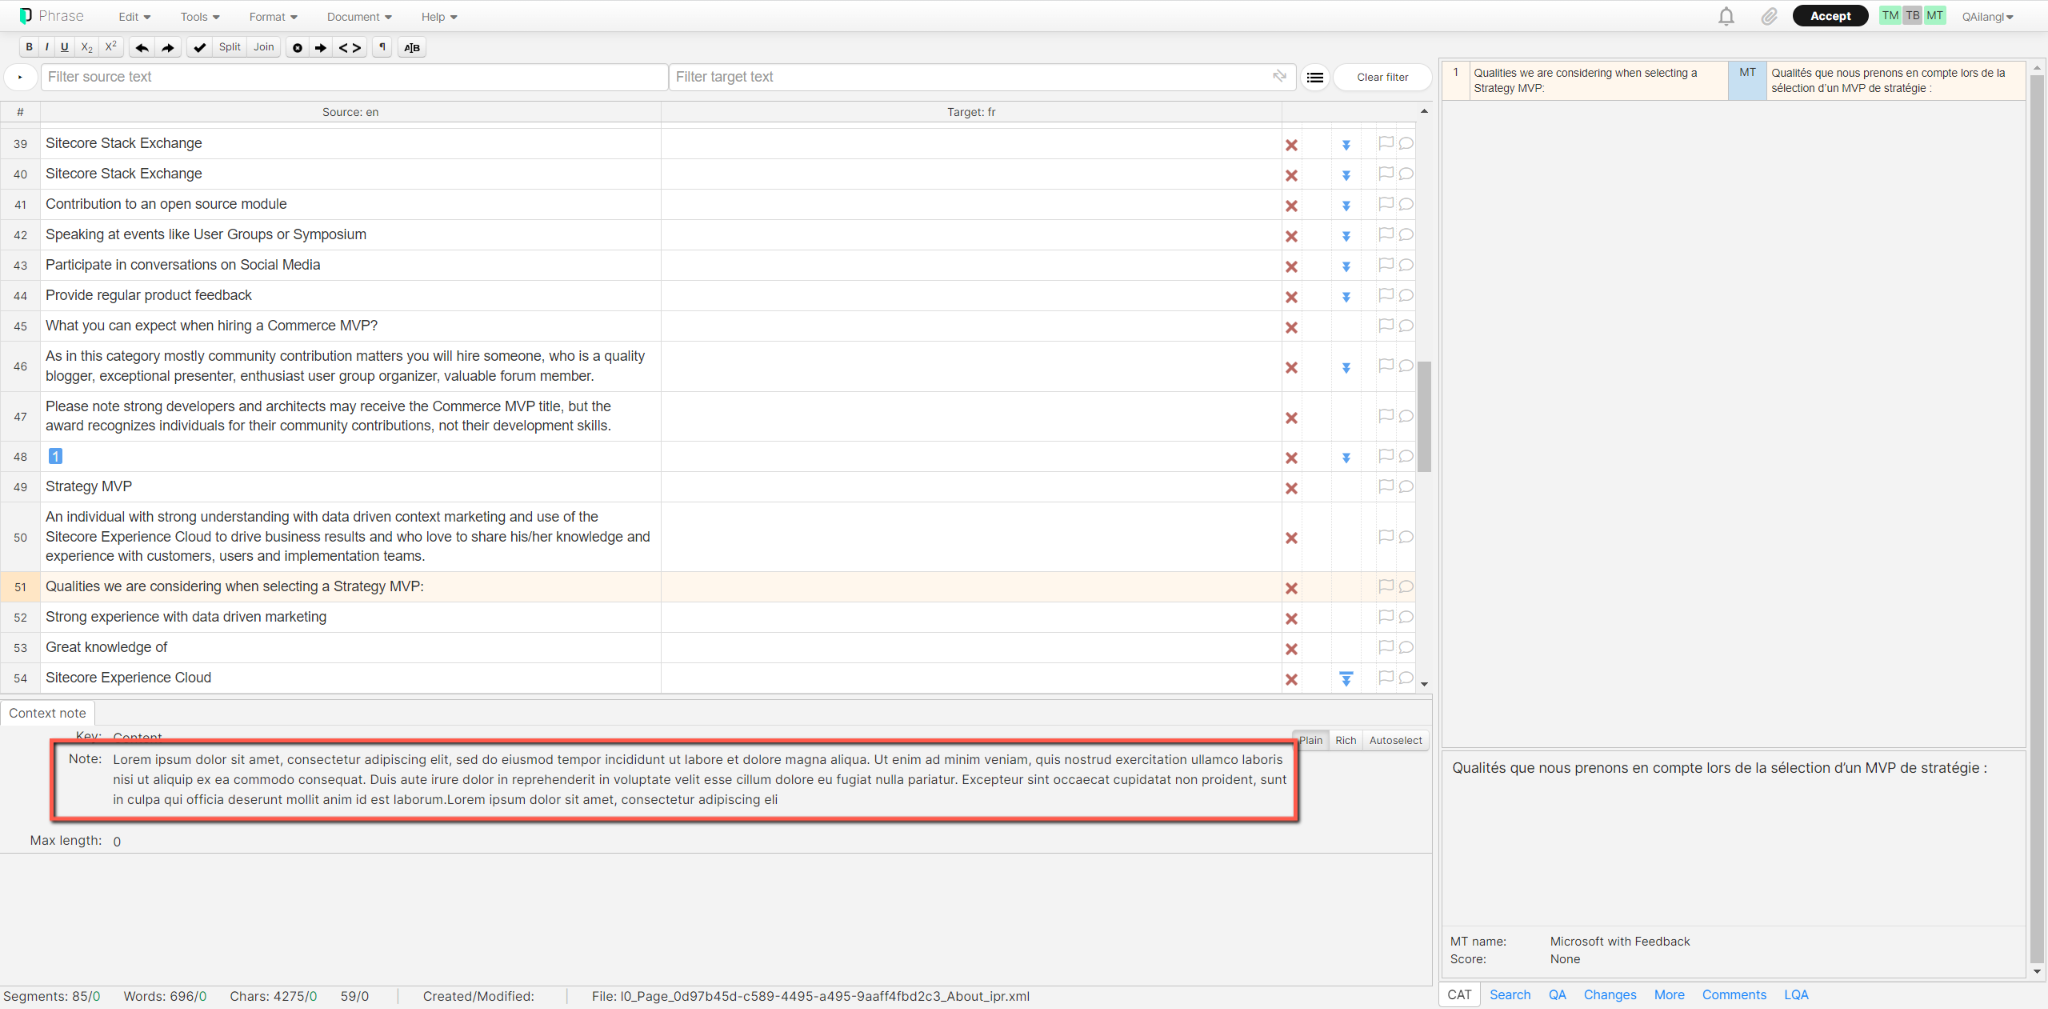The height and width of the screenshot is (1009, 2048).
Task: Open the filter options list icon
Action: point(1315,77)
